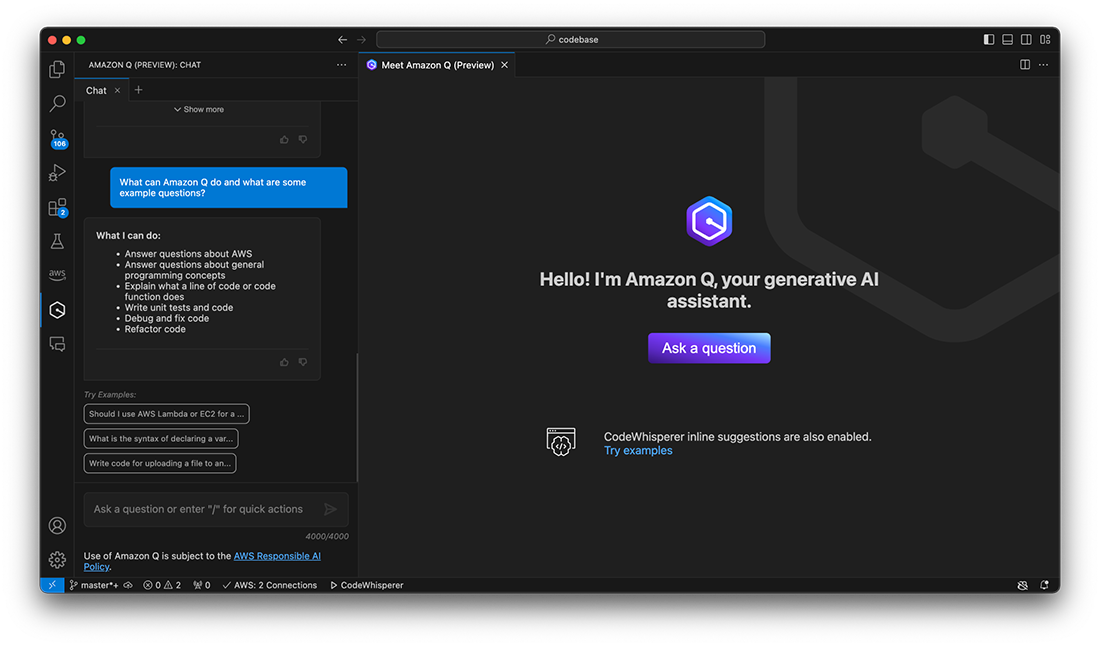The height and width of the screenshot is (646, 1100).
Task: Open notifications bell in status bar
Action: (1045, 585)
